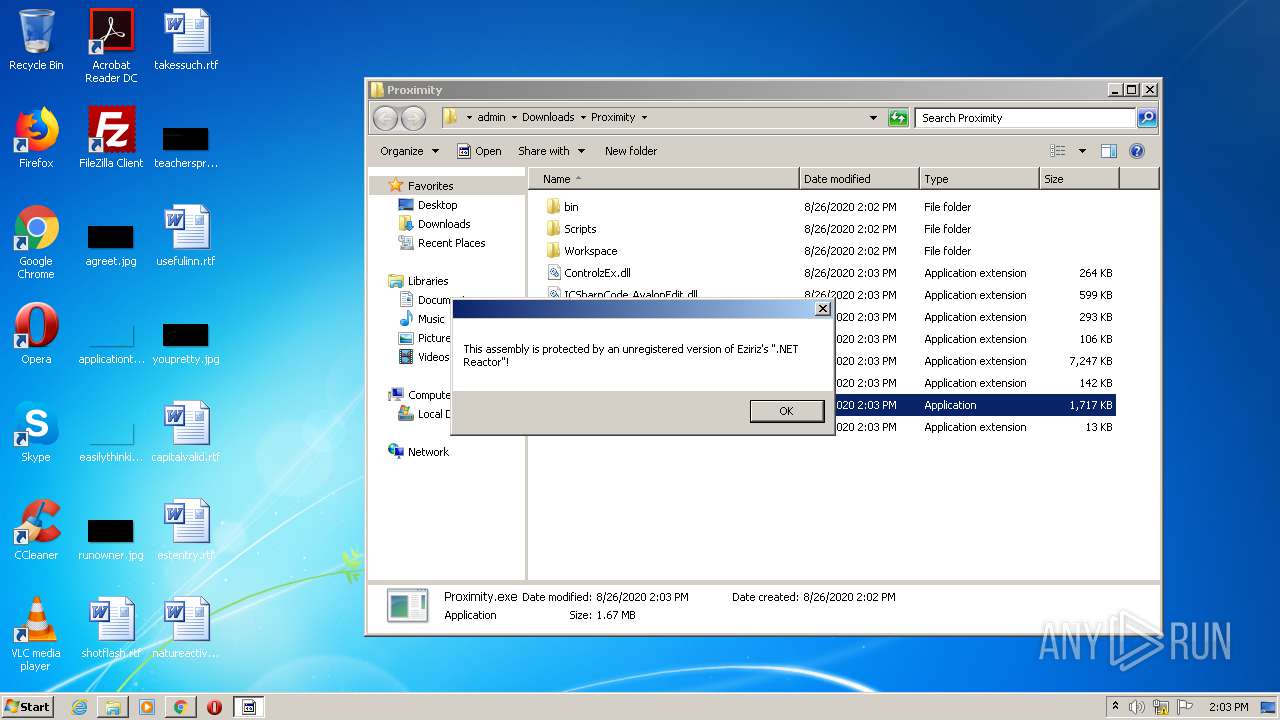
Task: Click the volume icon in system tray
Action: (x=1137, y=707)
